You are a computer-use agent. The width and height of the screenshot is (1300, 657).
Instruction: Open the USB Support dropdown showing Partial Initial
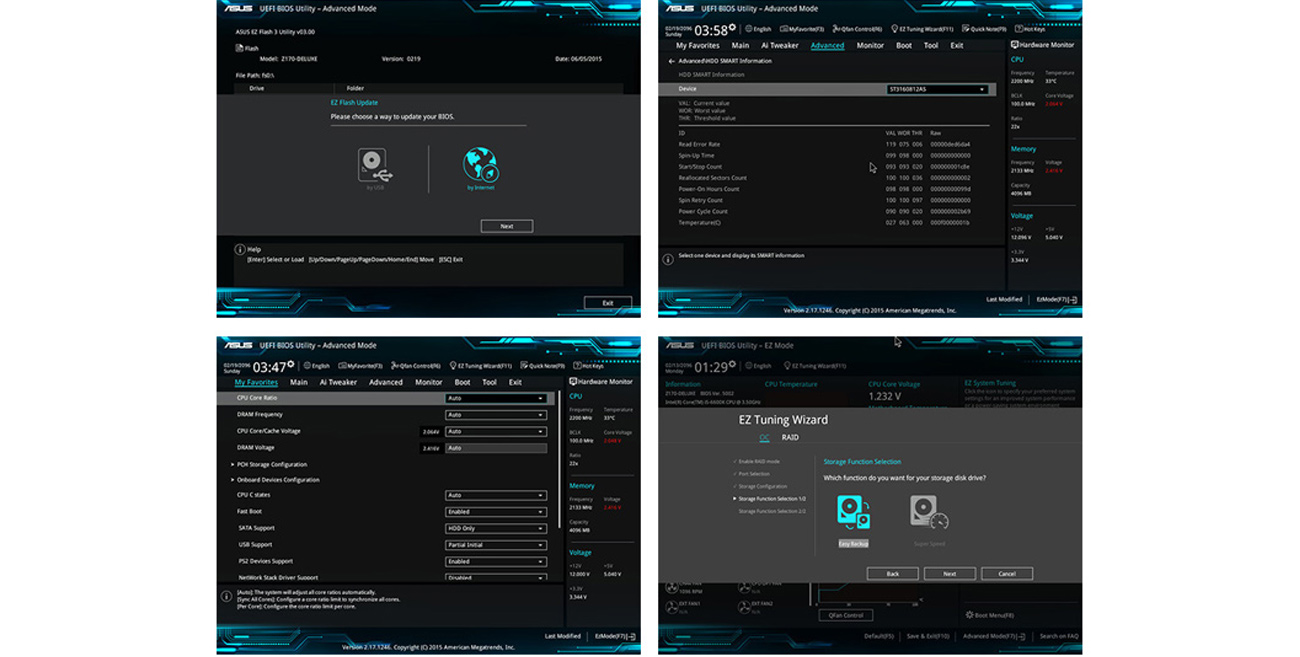pyautogui.click(x=496, y=545)
